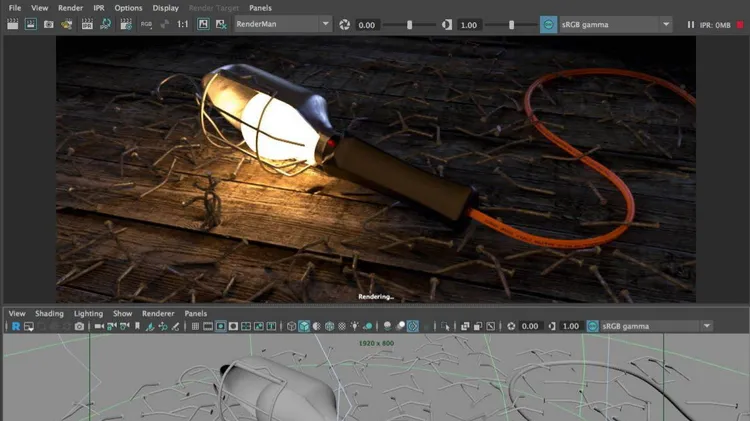Toggle Safe title display
The height and width of the screenshot is (421, 750).
coord(271,326)
